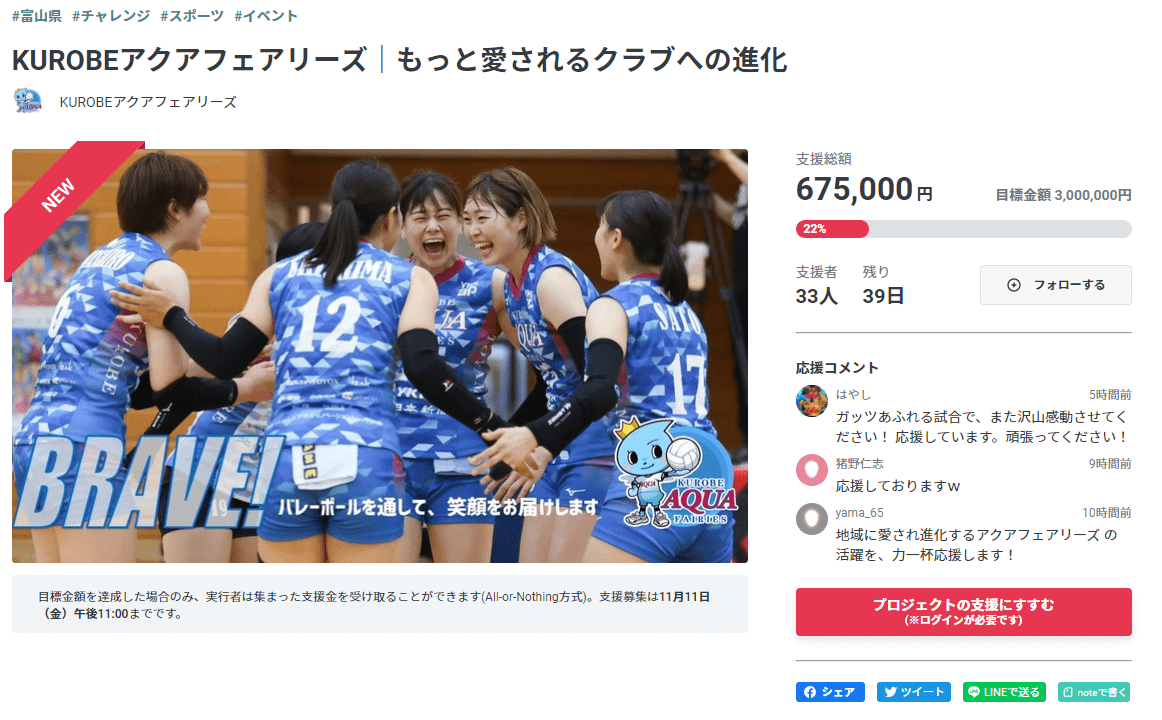Share via the LINEで送る button
The width and height of the screenshot is (1162, 720).
1004,692
